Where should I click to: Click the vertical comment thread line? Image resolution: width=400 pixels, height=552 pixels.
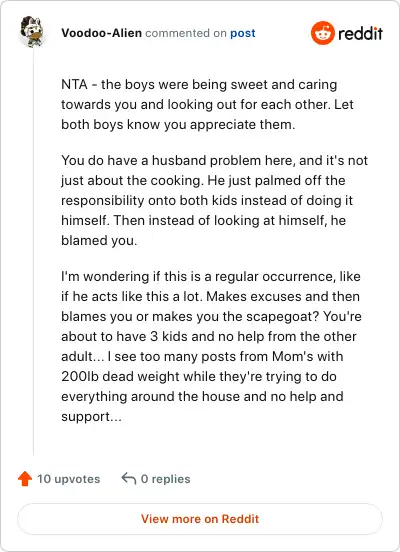(33, 252)
